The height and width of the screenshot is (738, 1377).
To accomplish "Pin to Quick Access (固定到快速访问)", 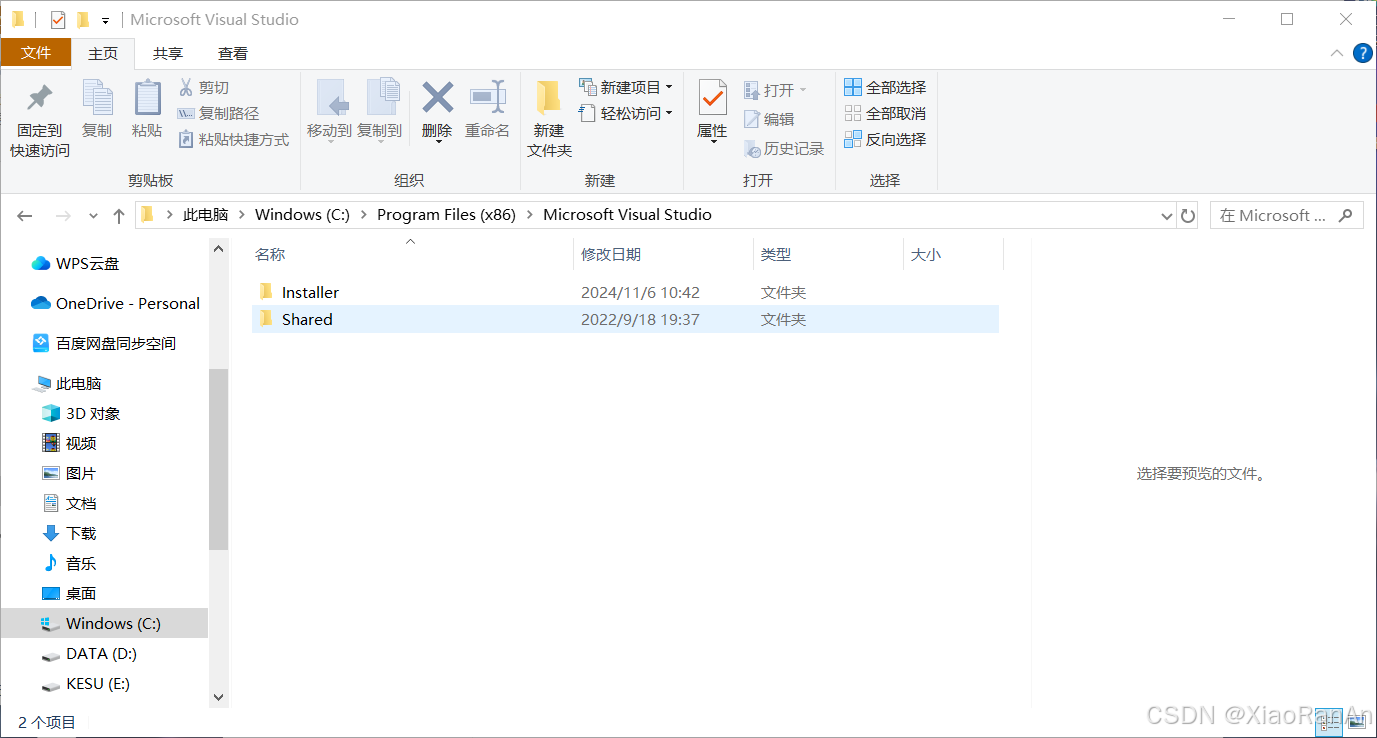I will [40, 120].
